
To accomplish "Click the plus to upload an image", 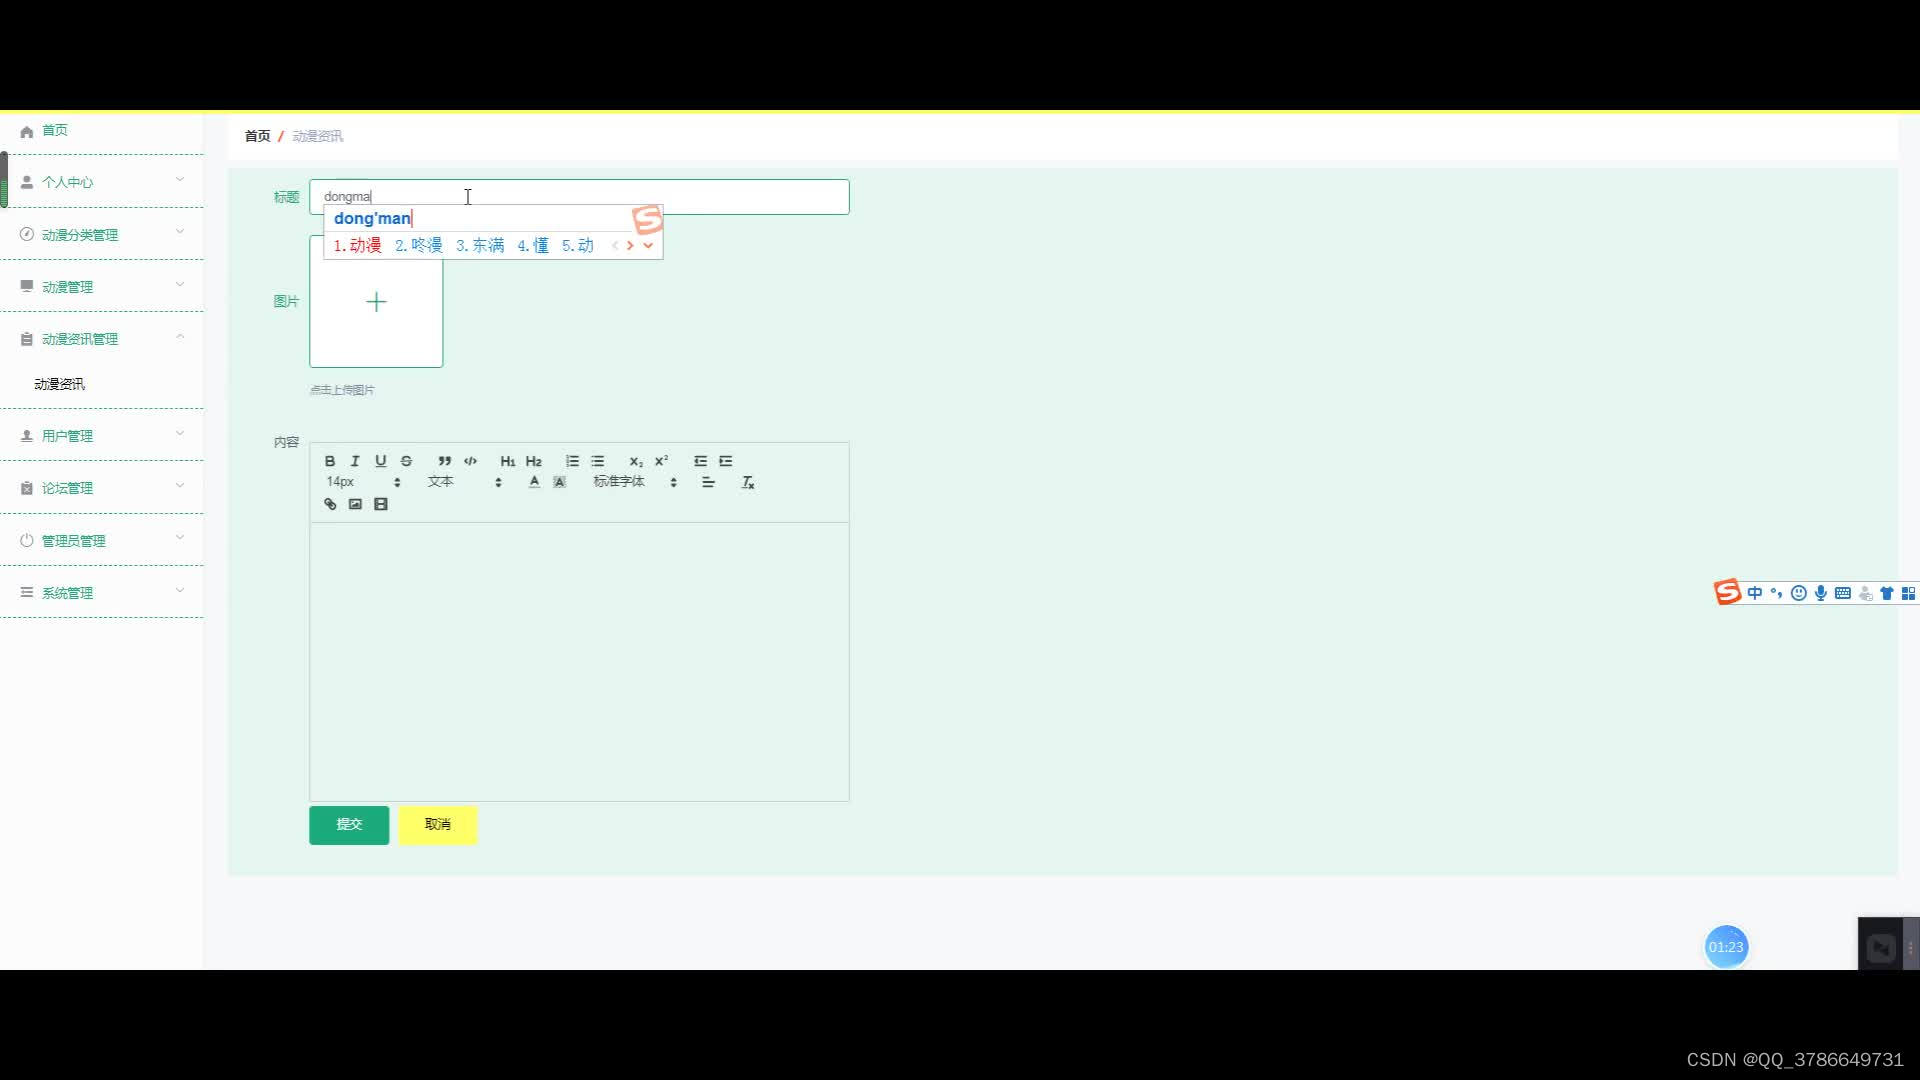I will (376, 302).
